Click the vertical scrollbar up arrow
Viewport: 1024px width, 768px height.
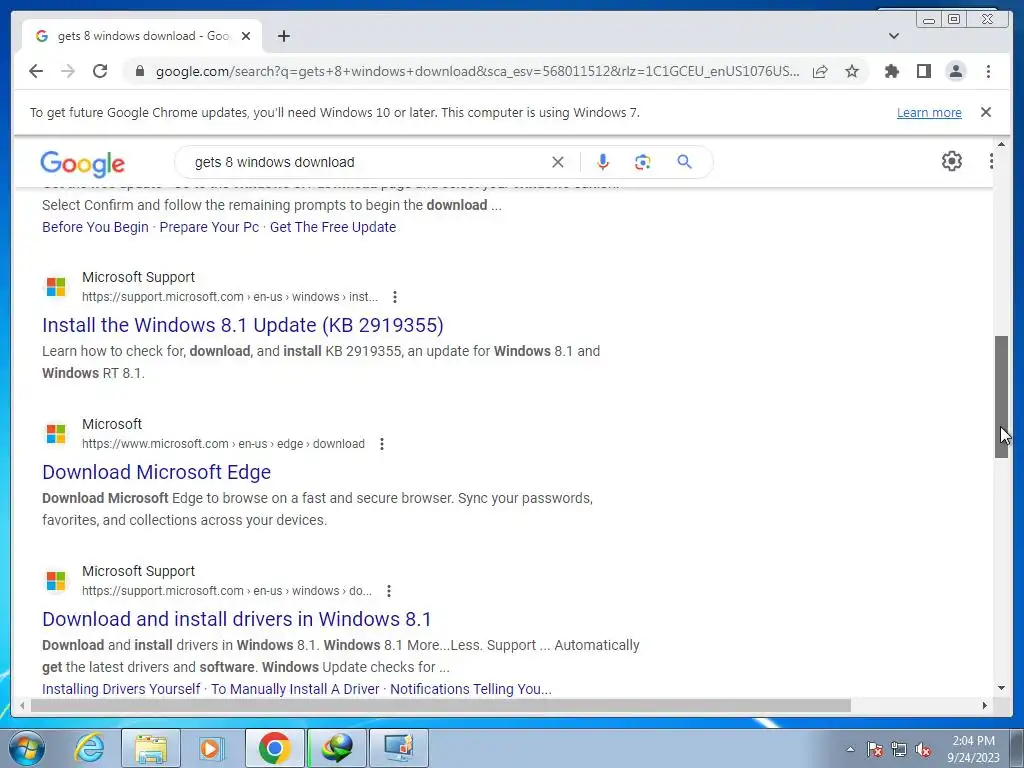[x=1001, y=144]
